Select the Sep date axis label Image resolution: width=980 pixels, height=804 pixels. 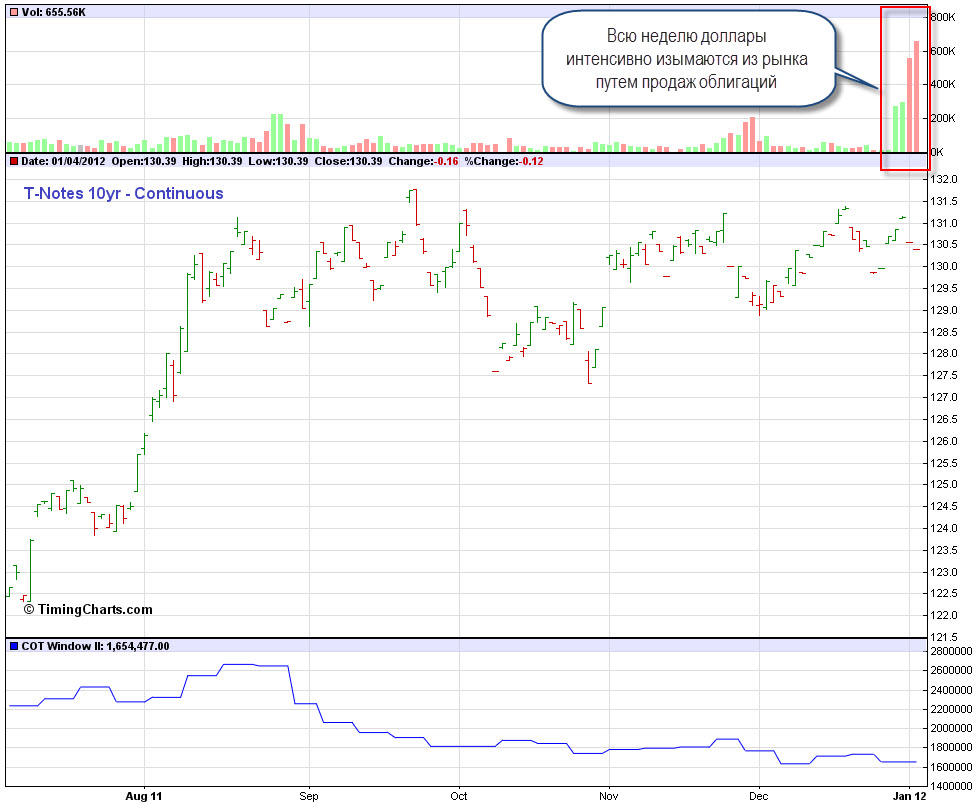(x=309, y=796)
